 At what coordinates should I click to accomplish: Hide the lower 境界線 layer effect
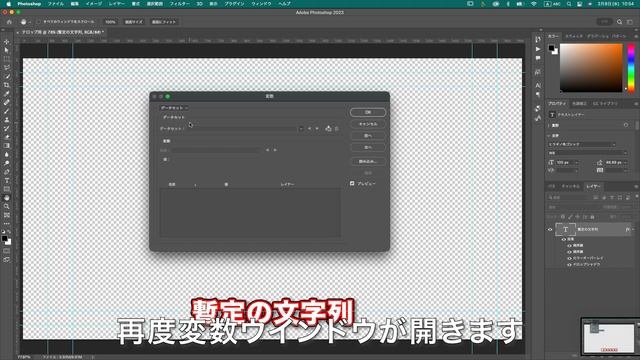pyautogui.click(x=569, y=252)
